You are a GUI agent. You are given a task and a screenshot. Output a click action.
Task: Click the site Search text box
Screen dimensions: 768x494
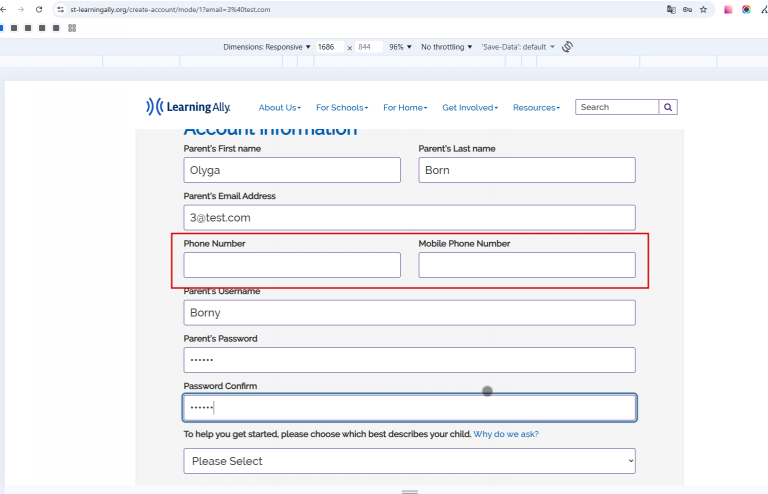point(617,107)
